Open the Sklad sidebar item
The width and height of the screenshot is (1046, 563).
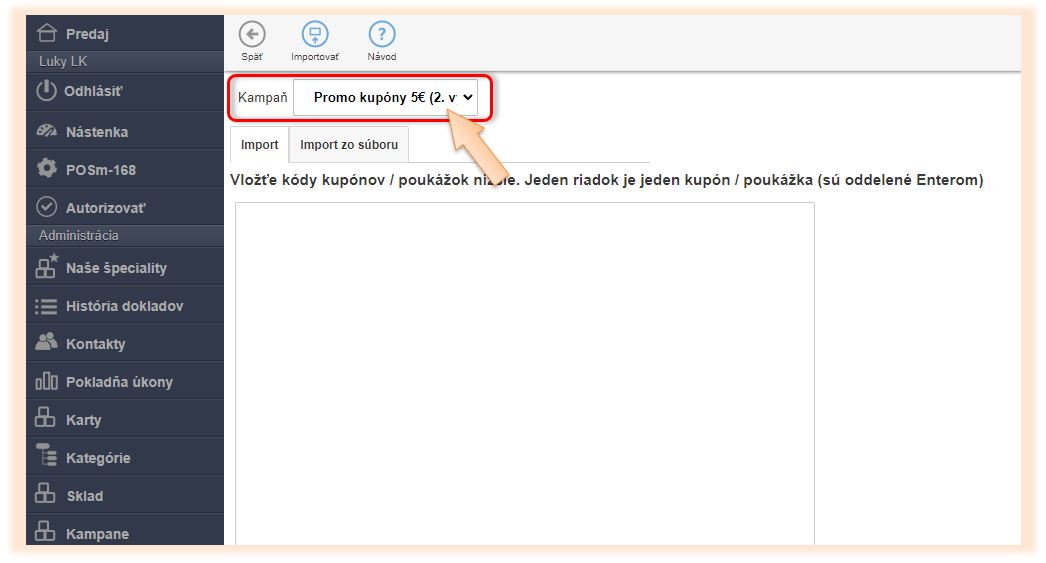(85, 496)
